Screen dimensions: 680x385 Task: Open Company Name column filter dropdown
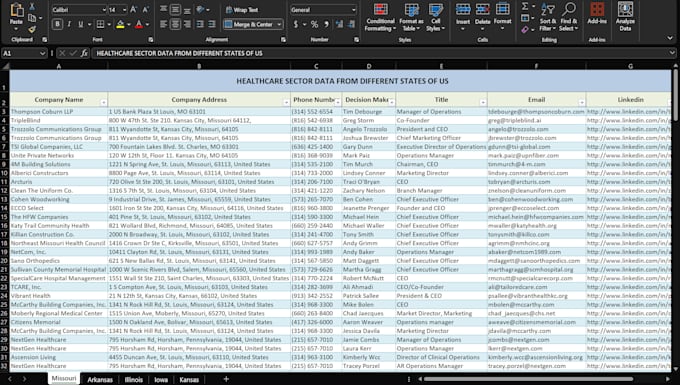[x=103, y=103]
